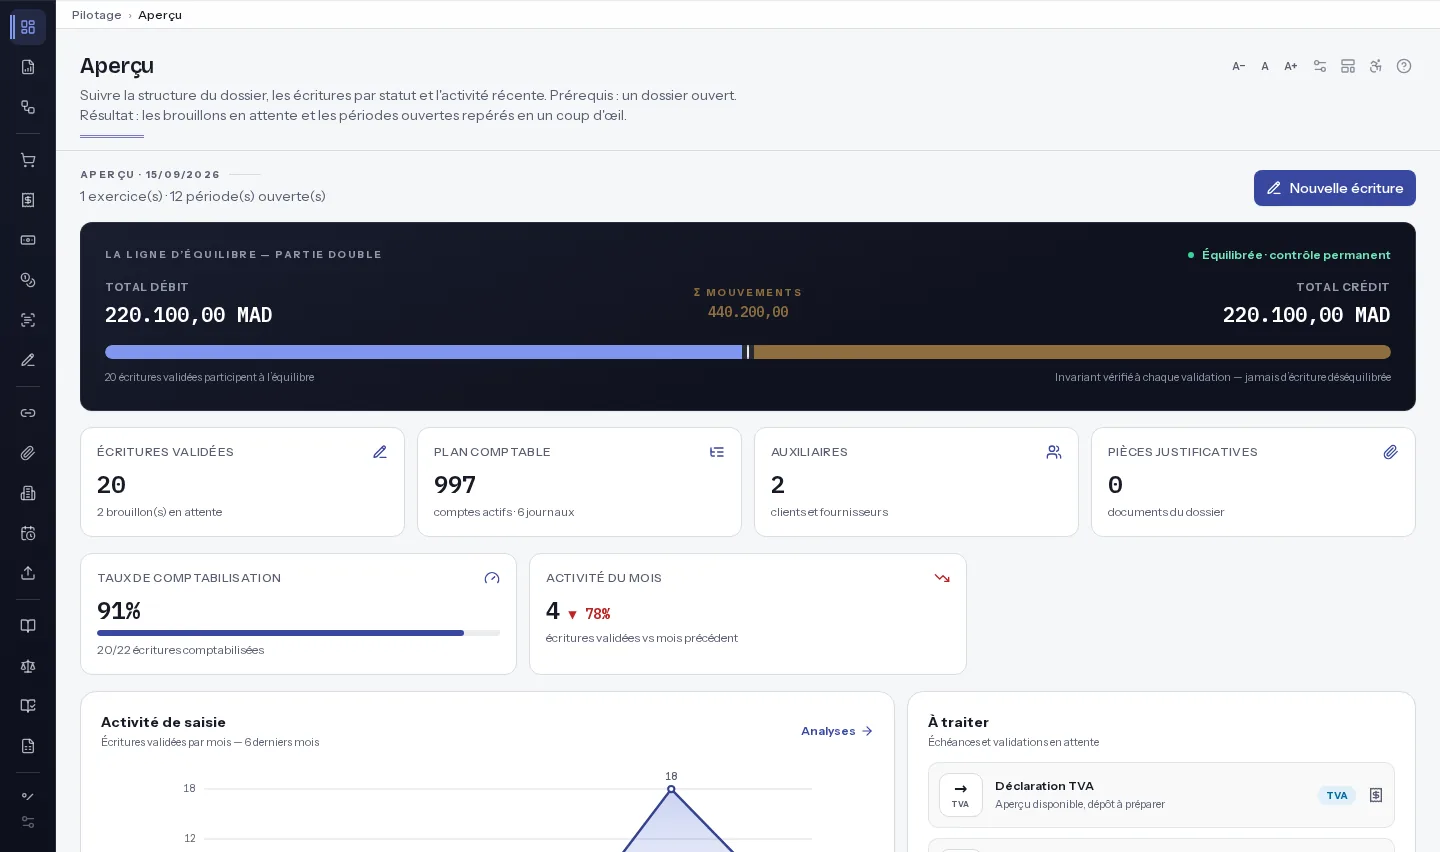Screen dimensions: 1440x852
Task: Open the pencil entry sidebar icon
Action: pos(28,360)
